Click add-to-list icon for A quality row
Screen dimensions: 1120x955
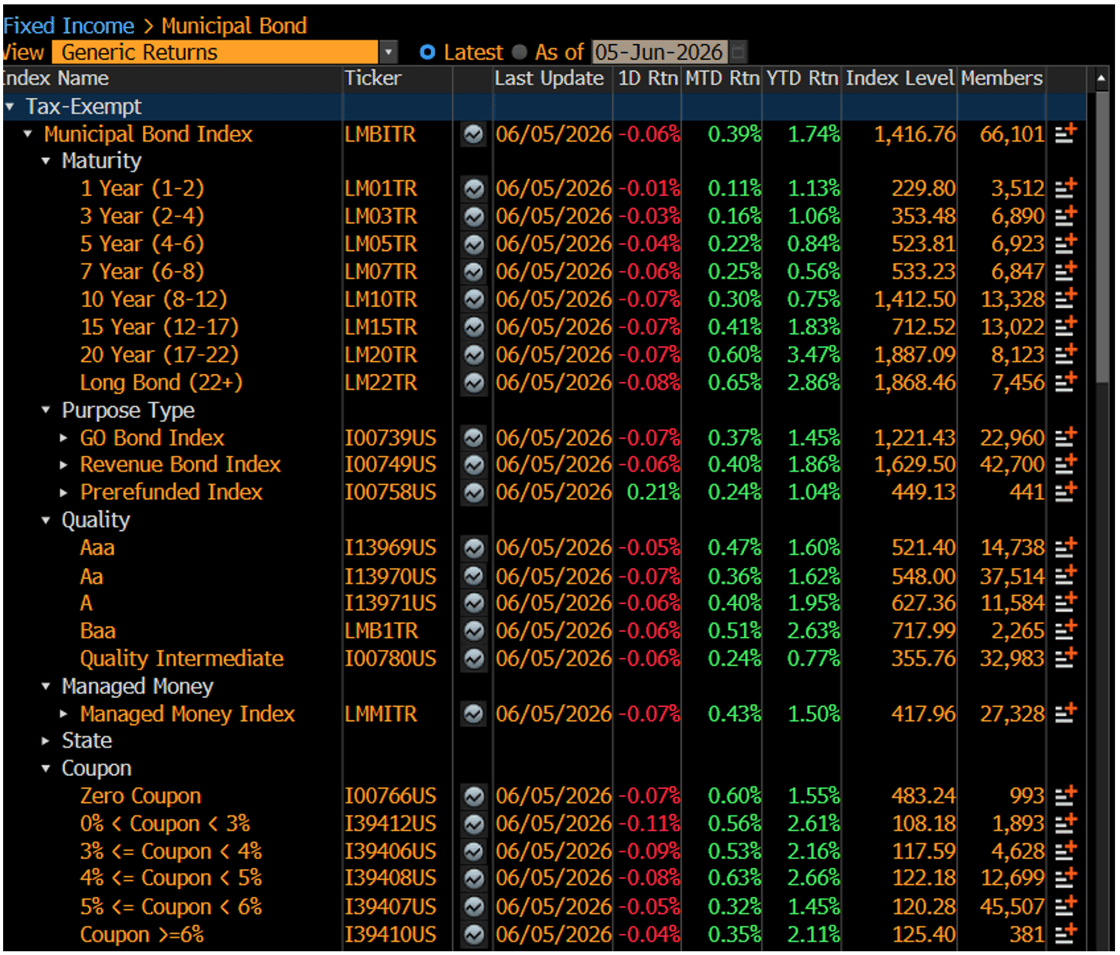[1066, 603]
